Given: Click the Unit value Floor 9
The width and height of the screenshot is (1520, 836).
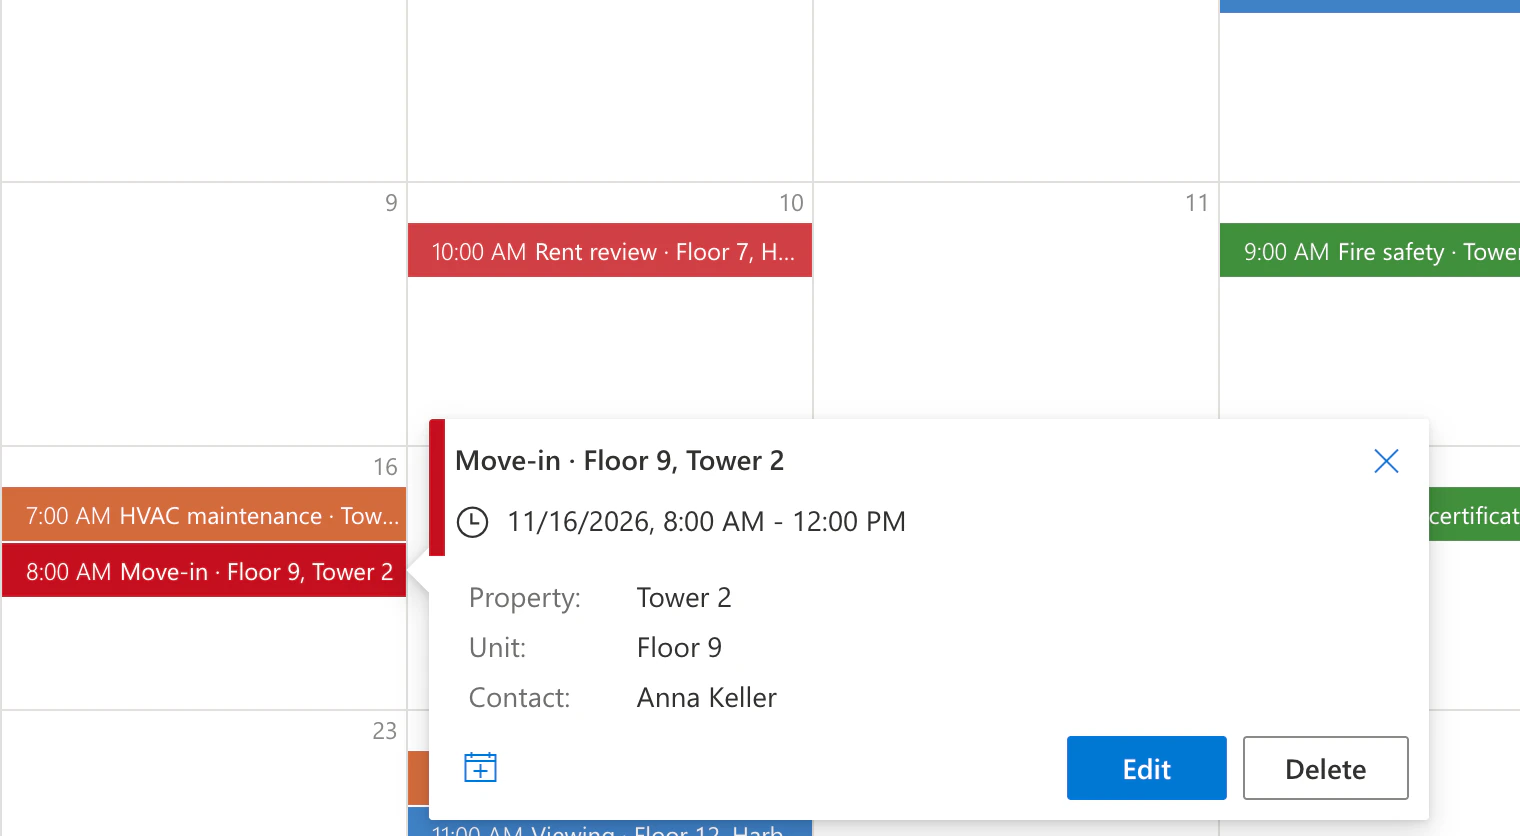Looking at the screenshot, I should pyautogui.click(x=679, y=648).
